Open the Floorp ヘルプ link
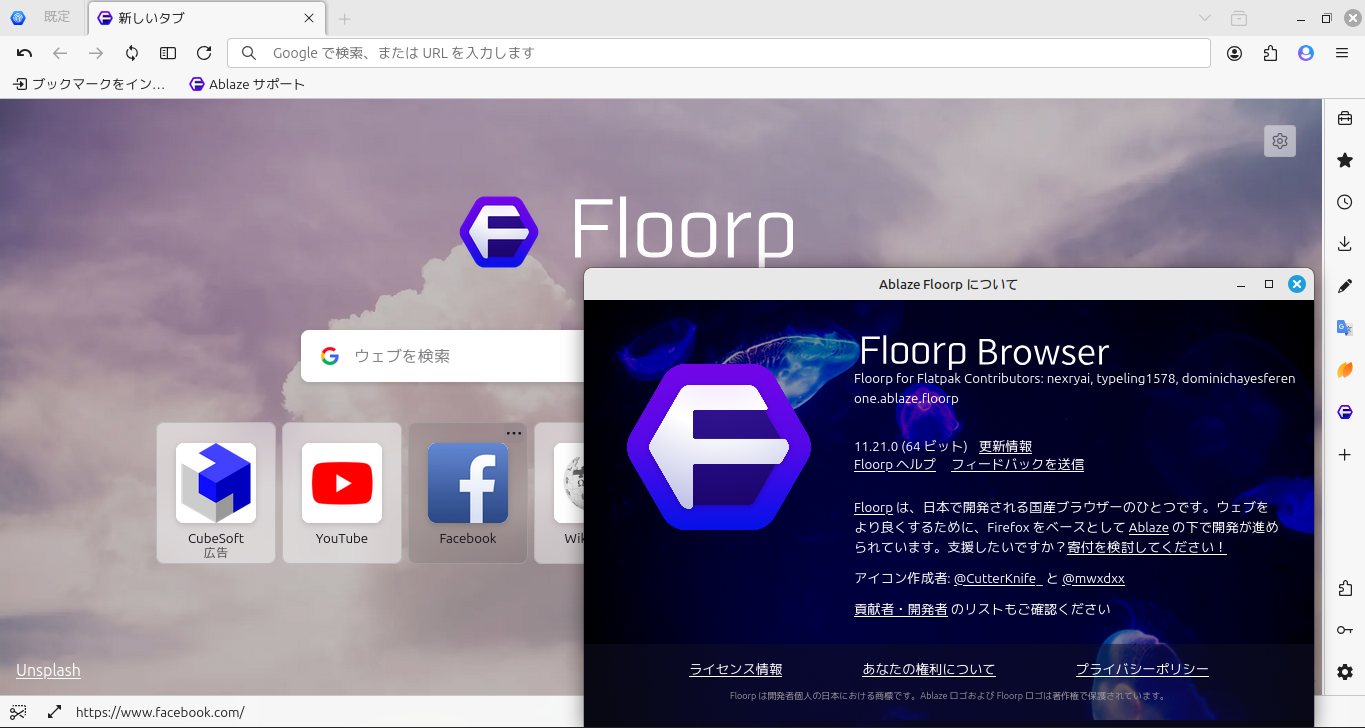 tap(895, 464)
